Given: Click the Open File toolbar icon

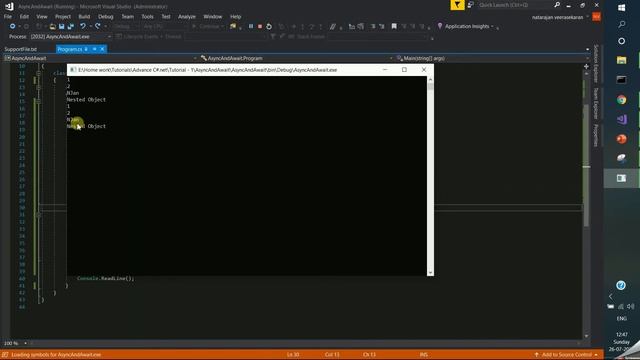Looking at the screenshot, I should 53,27.
